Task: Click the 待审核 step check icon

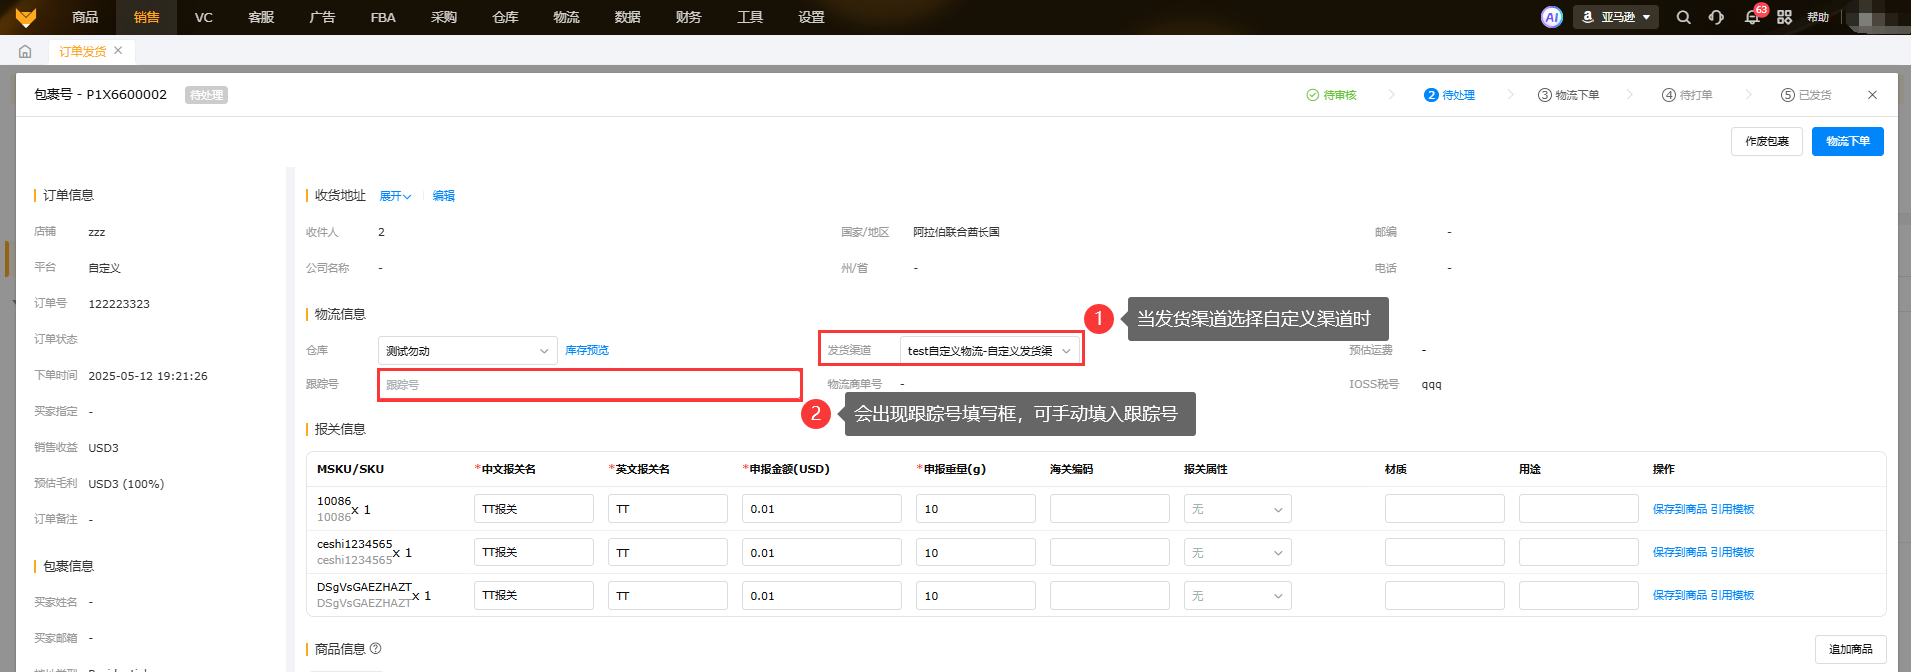Action: [1312, 95]
